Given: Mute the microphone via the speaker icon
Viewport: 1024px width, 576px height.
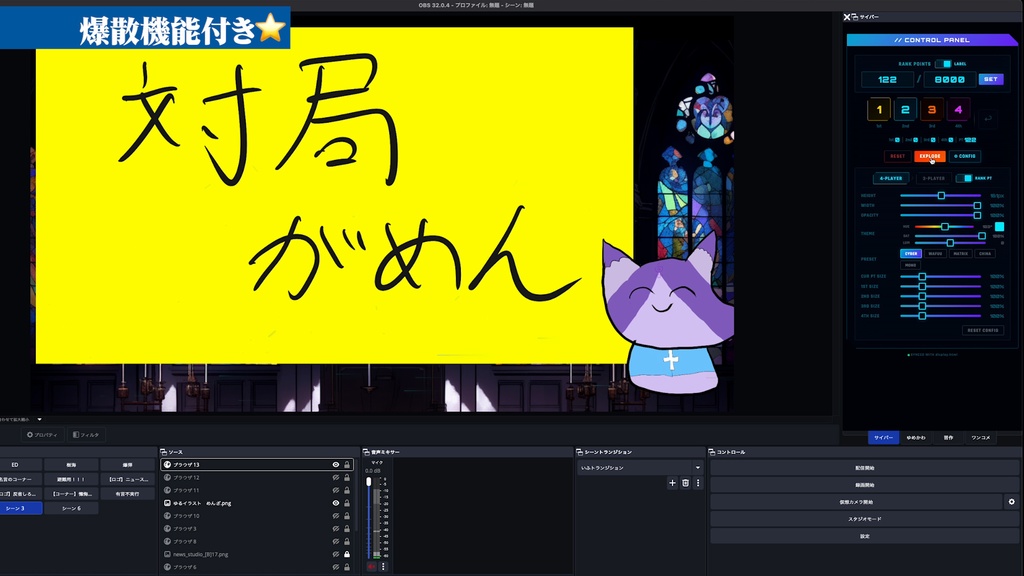Looking at the screenshot, I should (371, 565).
